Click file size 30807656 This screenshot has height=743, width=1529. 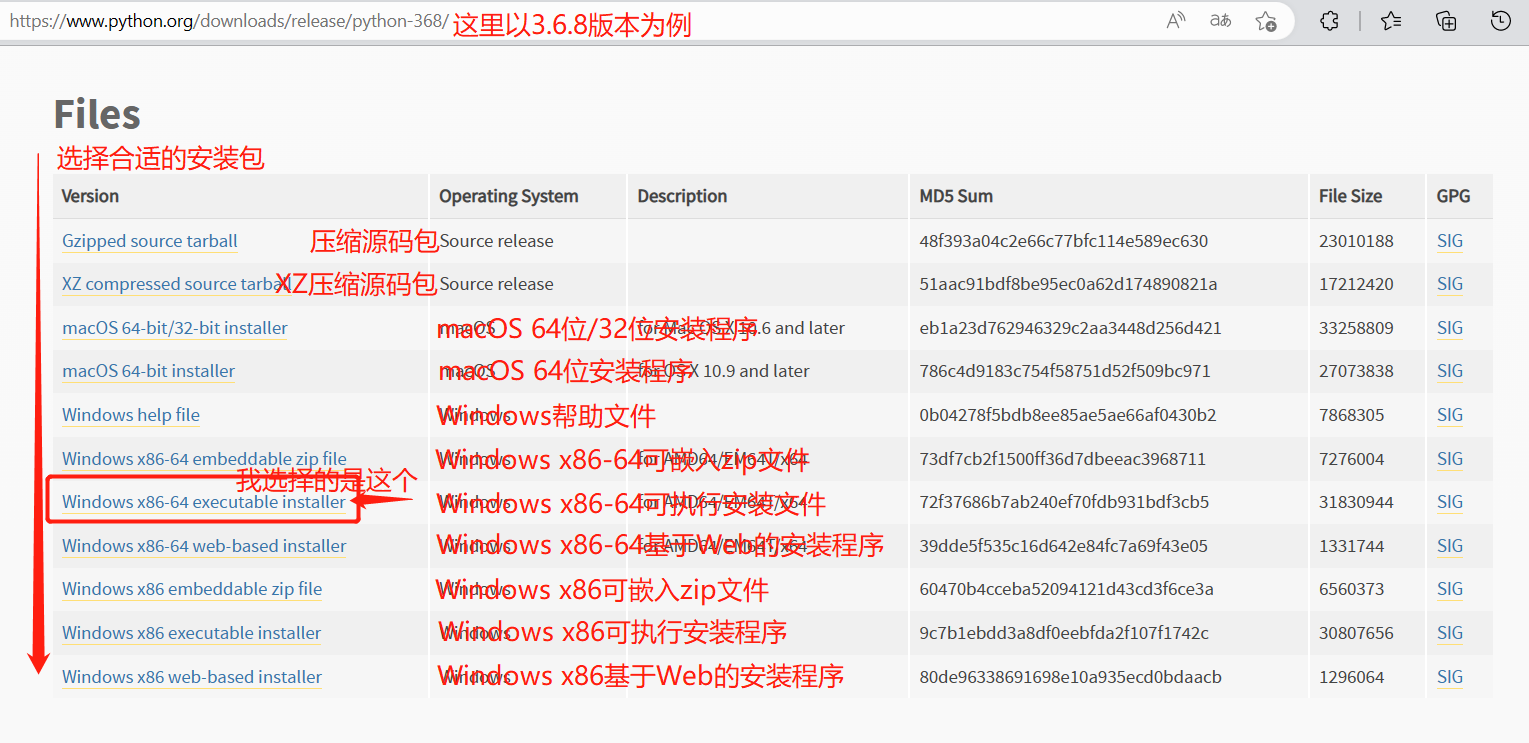pyautogui.click(x=1356, y=633)
